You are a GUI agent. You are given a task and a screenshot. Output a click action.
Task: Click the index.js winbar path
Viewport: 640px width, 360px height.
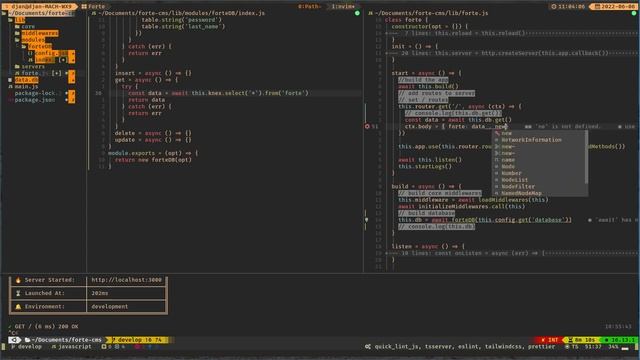point(181,13)
